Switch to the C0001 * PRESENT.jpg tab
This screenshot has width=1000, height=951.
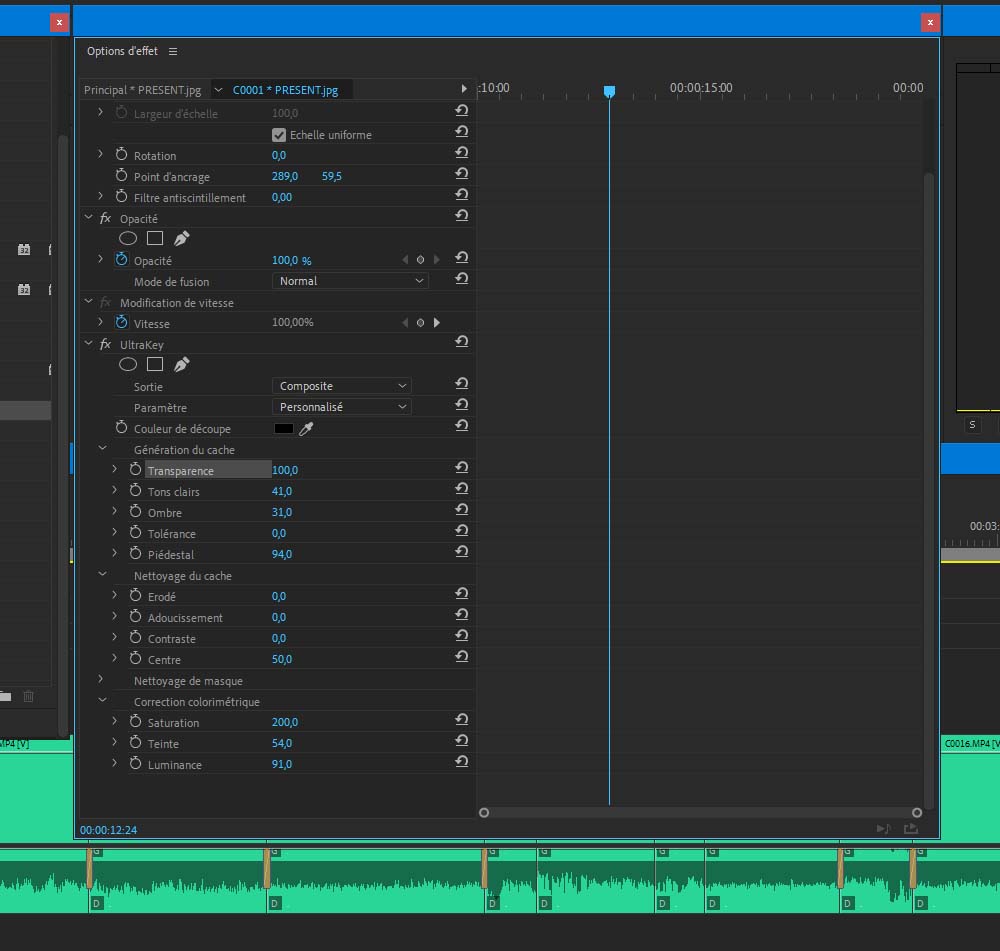(x=285, y=90)
